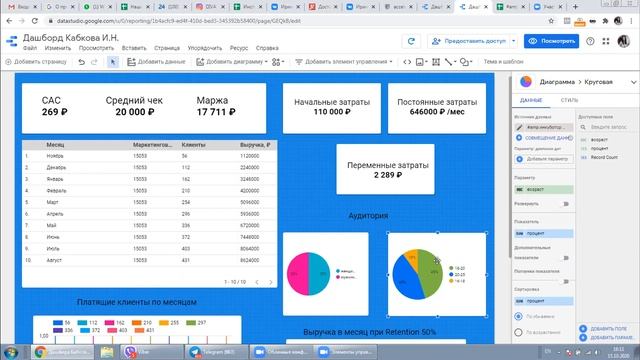Open image insert dropdown
The width and height of the screenshot is (640, 360).
(421, 62)
